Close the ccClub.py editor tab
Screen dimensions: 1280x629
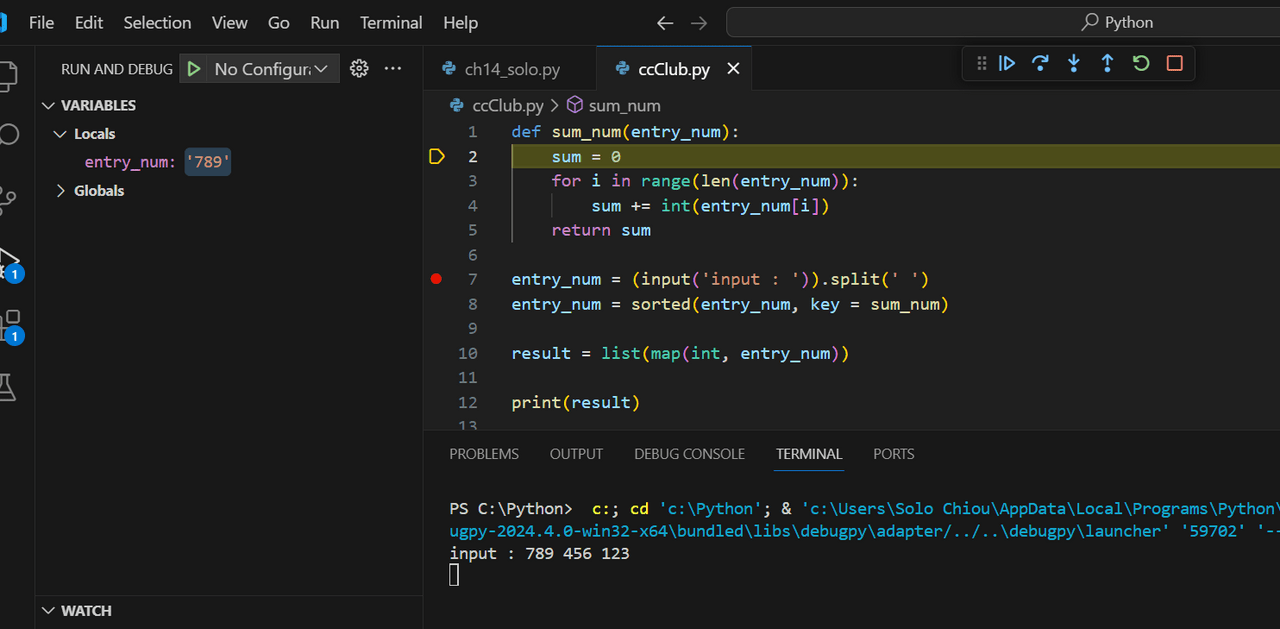(733, 69)
